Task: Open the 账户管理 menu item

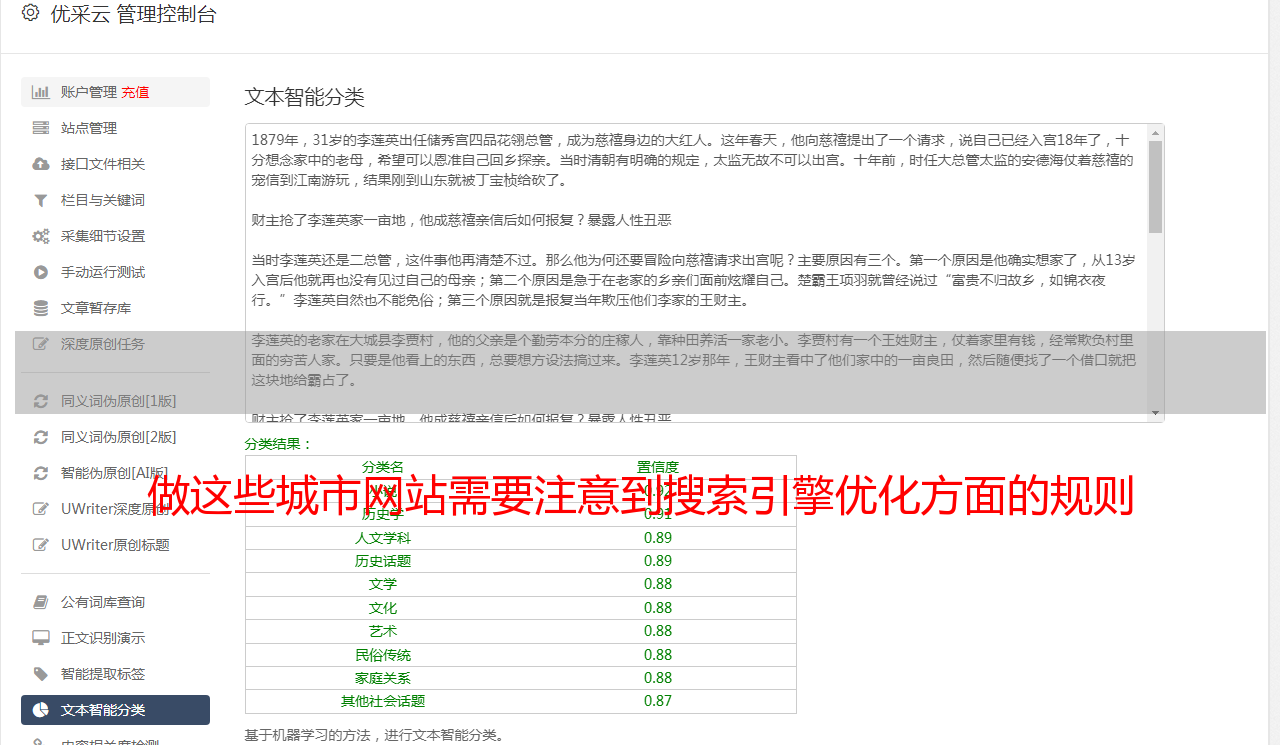Action: pyautogui.click(x=115, y=92)
